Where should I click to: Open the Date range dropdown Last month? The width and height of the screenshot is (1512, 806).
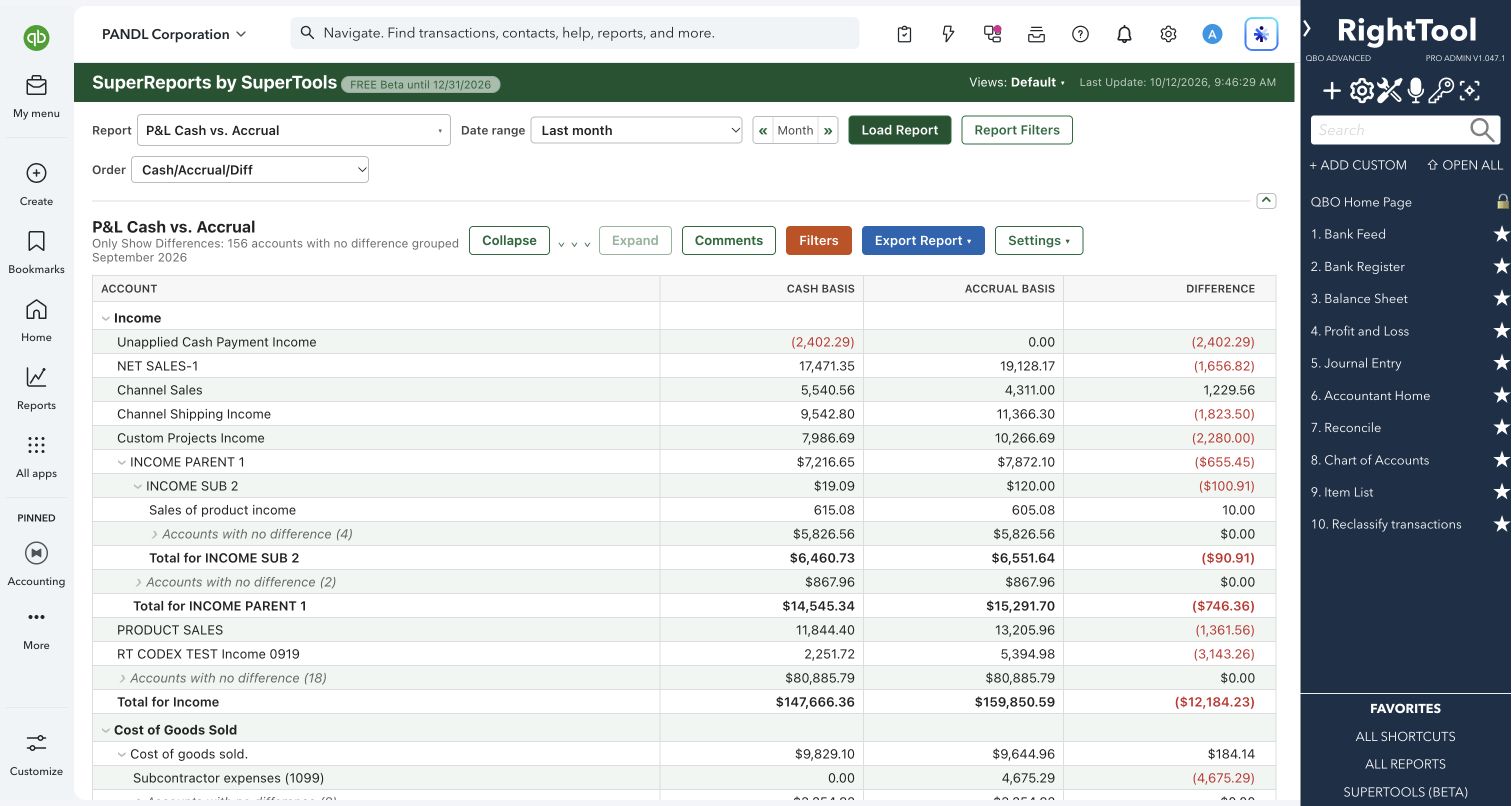[x=636, y=130]
